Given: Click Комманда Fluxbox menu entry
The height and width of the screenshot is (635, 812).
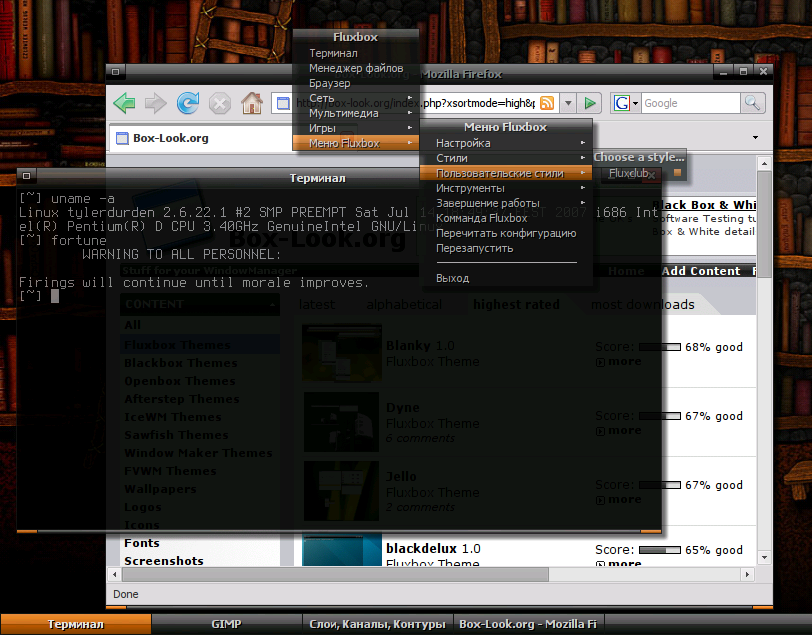Looking at the screenshot, I should [506, 218].
